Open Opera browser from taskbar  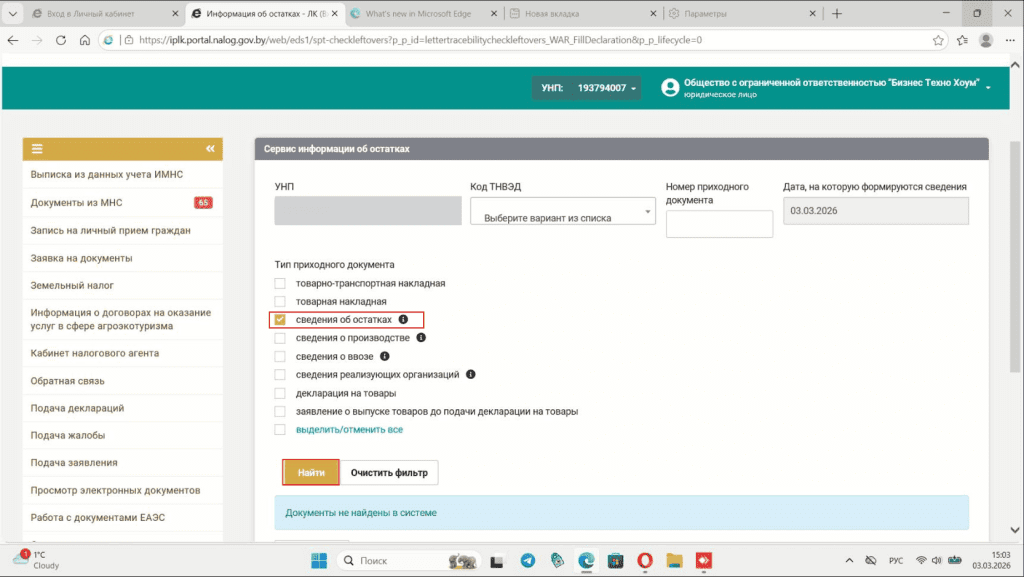[x=645, y=561]
